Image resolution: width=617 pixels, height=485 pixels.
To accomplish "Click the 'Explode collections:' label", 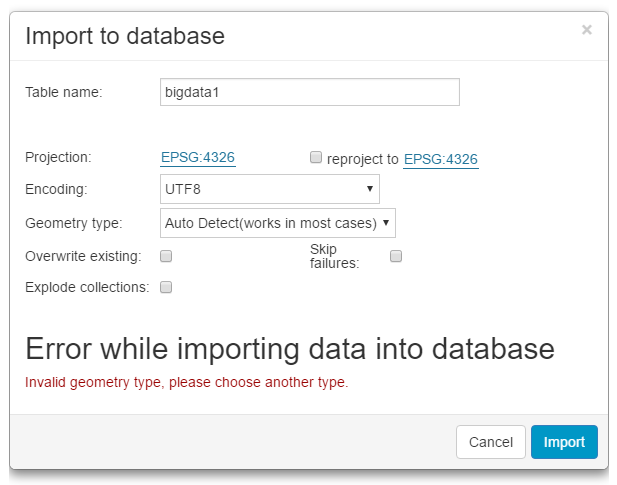I will click(87, 287).
